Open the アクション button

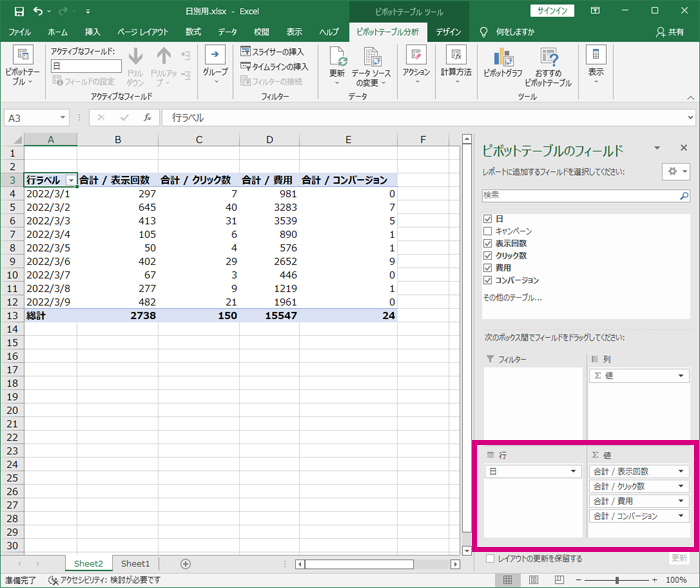(x=416, y=65)
